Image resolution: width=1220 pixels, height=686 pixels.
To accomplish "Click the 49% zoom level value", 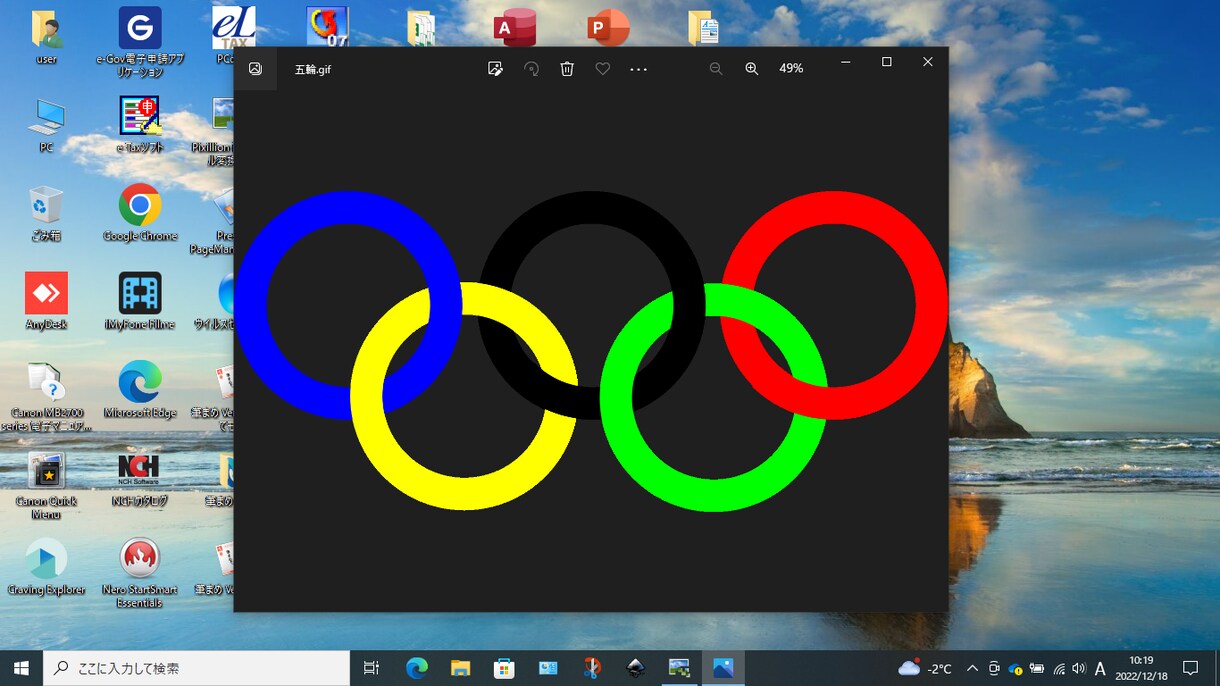I will tap(791, 68).
